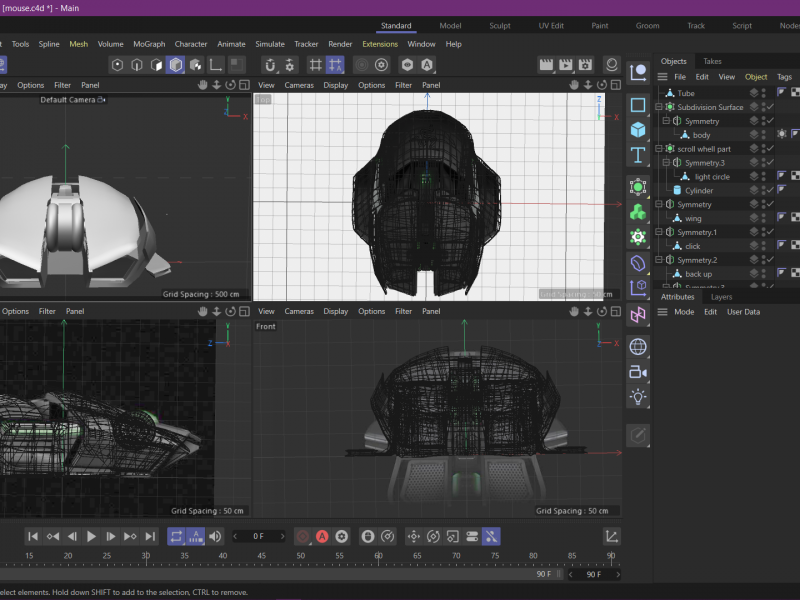Screen dimensions: 800x600
Task: Toggle the Subdivision Surface enable checkmark
Action: tap(770, 107)
